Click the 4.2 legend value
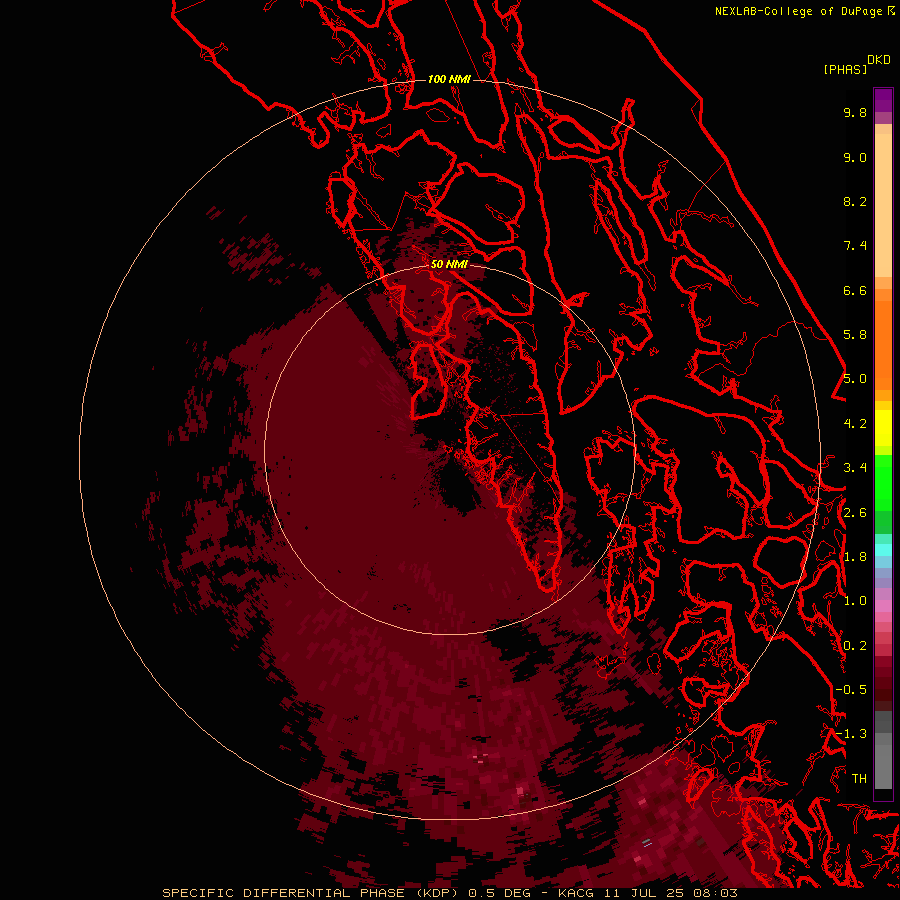The width and height of the screenshot is (900, 900). pos(855,424)
